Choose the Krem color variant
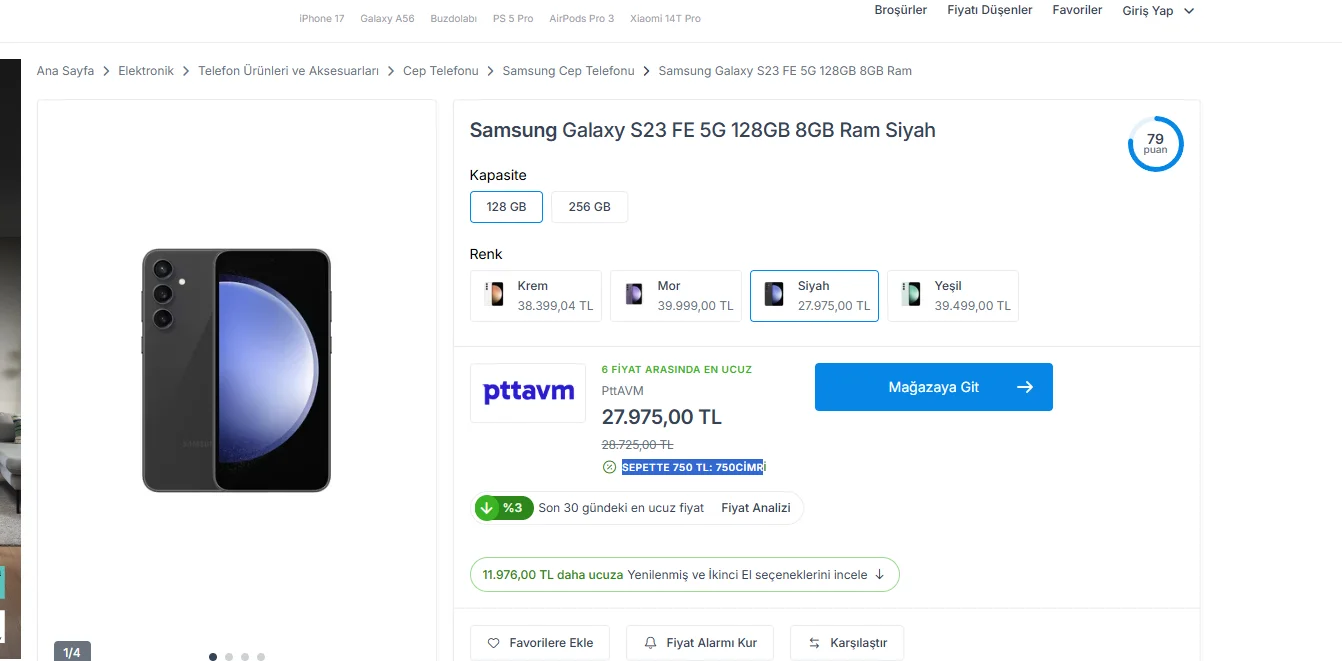The height and width of the screenshot is (661, 1342). pyautogui.click(x=536, y=296)
